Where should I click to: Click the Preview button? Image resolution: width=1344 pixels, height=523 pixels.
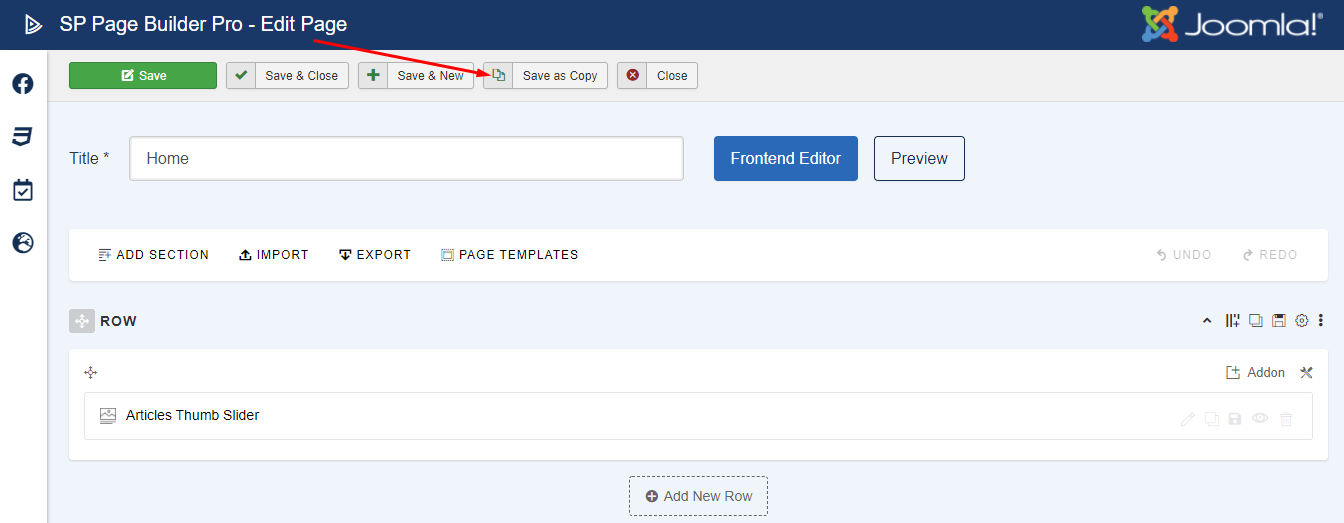pyautogui.click(x=919, y=158)
